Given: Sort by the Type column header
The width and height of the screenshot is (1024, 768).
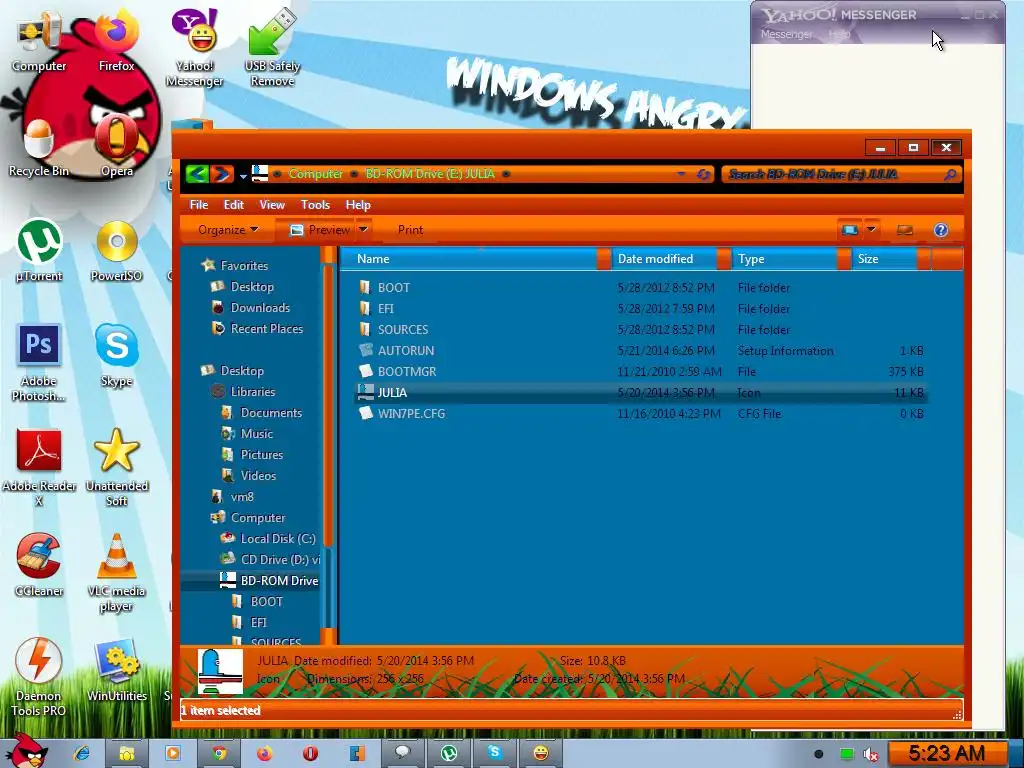Looking at the screenshot, I should pyautogui.click(x=784, y=259).
